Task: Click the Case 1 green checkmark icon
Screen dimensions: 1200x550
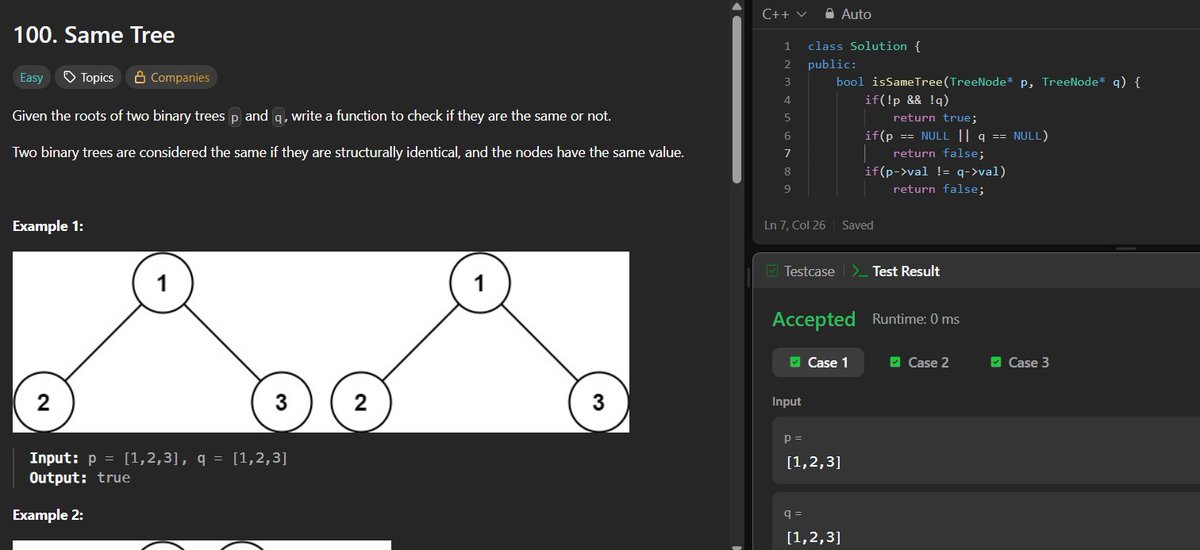Action: tap(795, 362)
